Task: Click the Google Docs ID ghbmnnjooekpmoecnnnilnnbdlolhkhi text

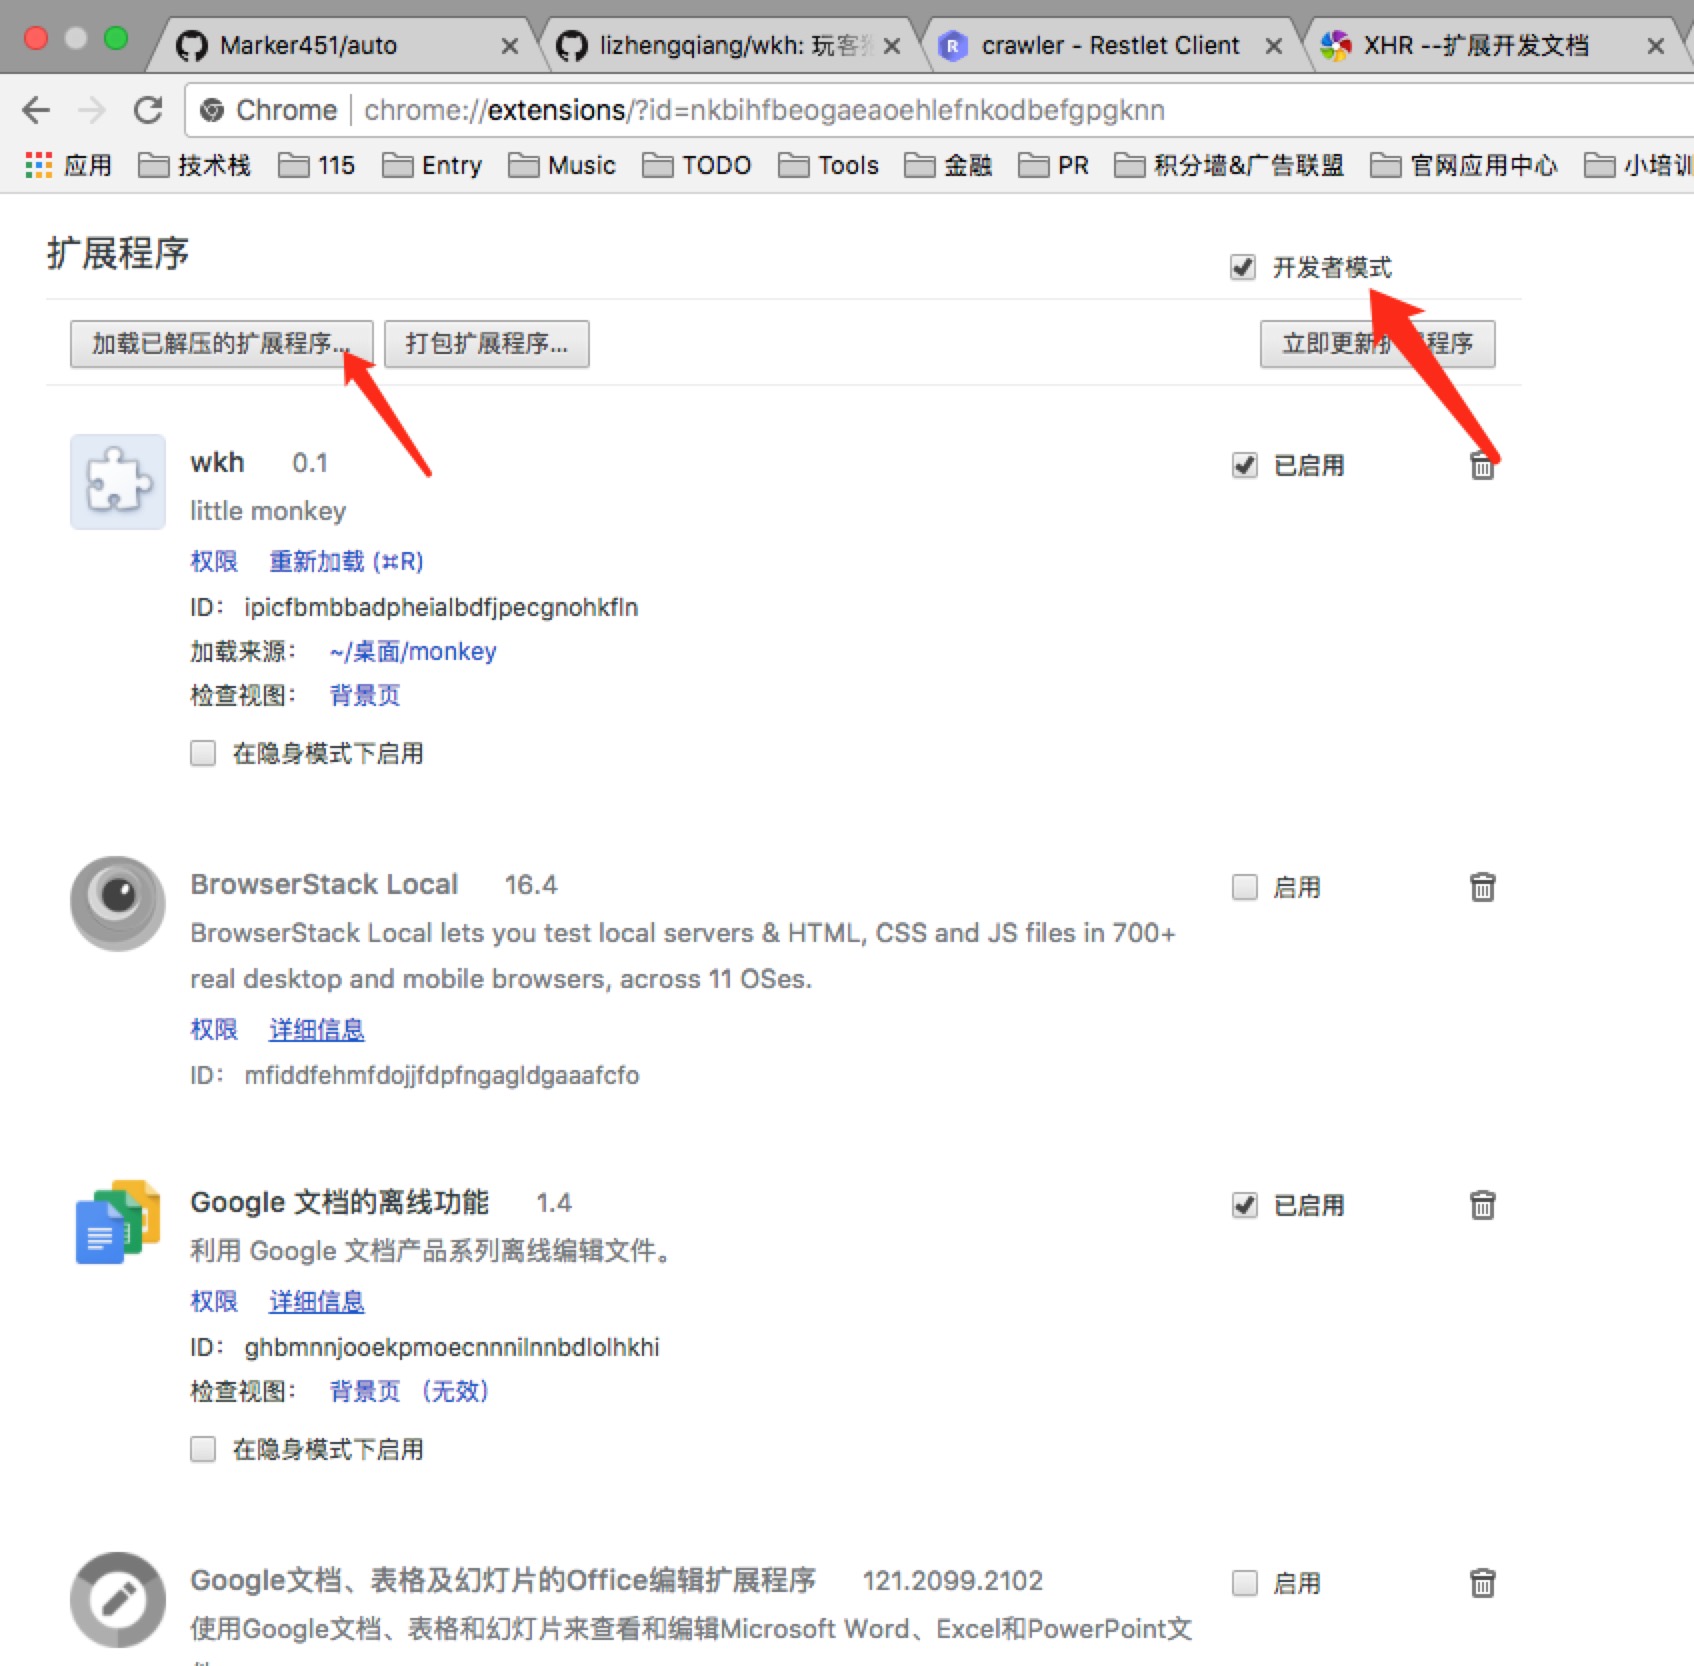Action: [452, 1347]
